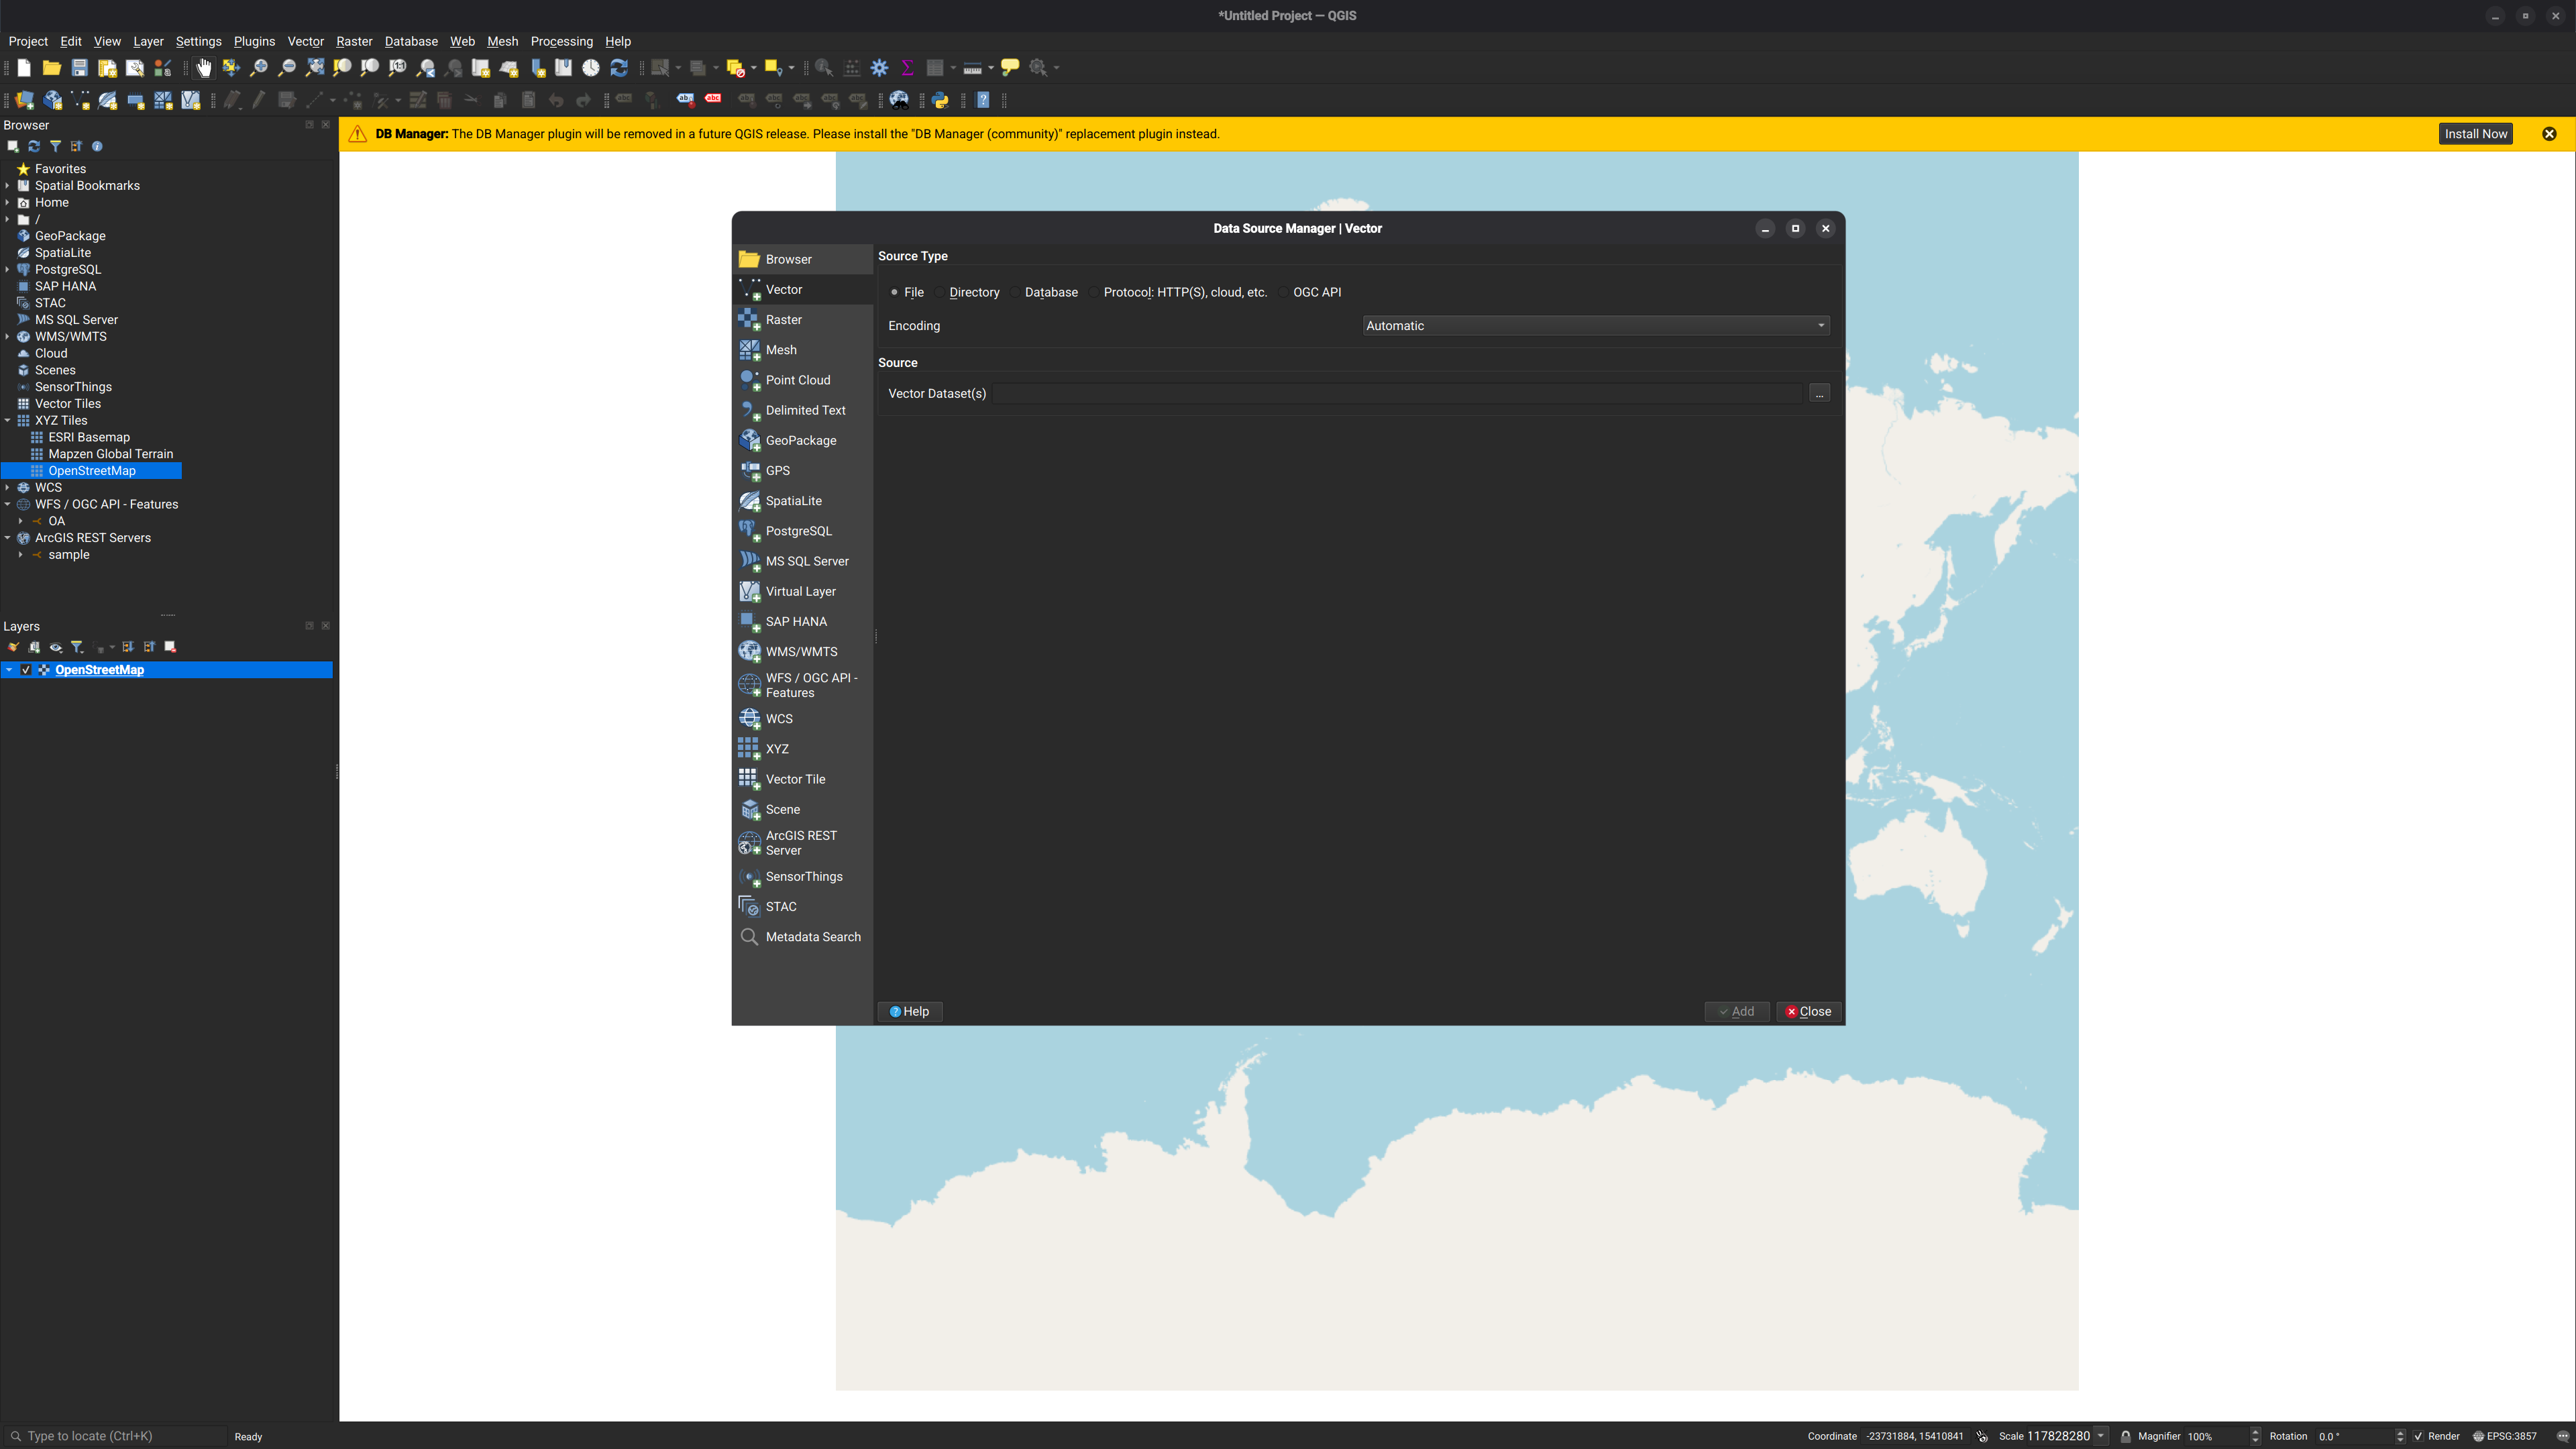Toggle the OpenStreetMap layer visibility checkbox
Viewport: 2576px width, 1449px height.
26,670
